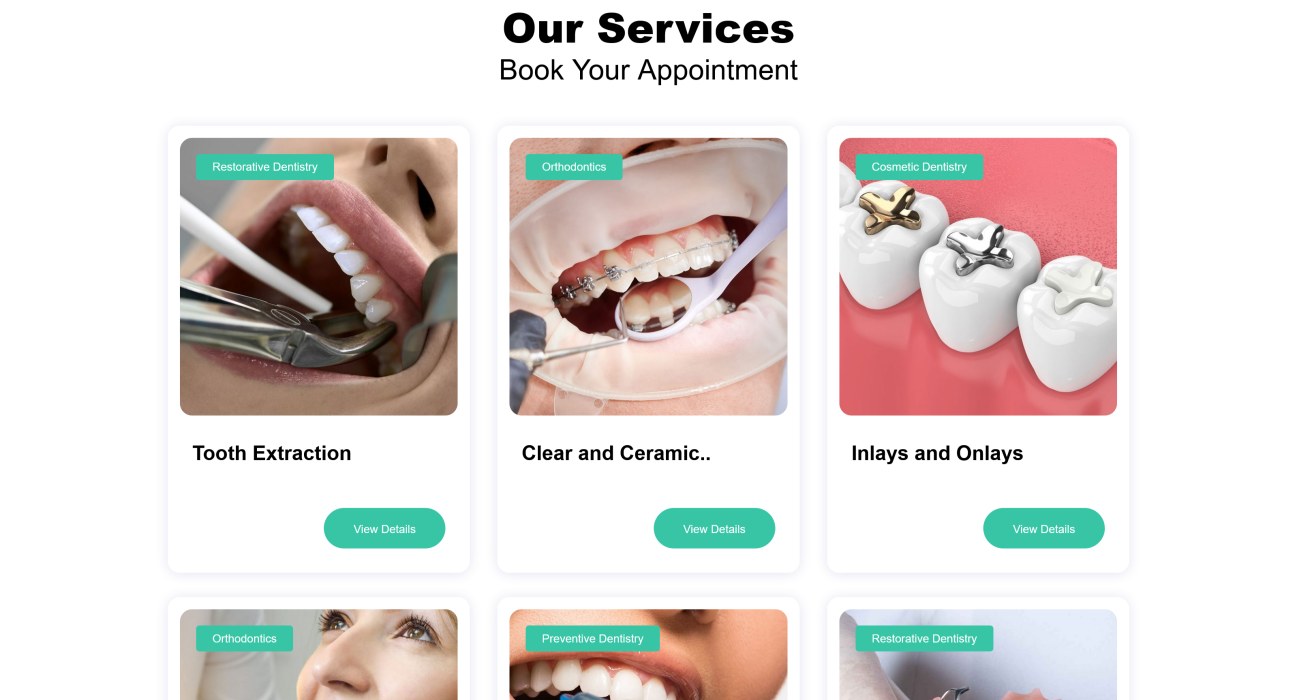Select the Tooth Extraction photo thumbnail

(x=318, y=276)
